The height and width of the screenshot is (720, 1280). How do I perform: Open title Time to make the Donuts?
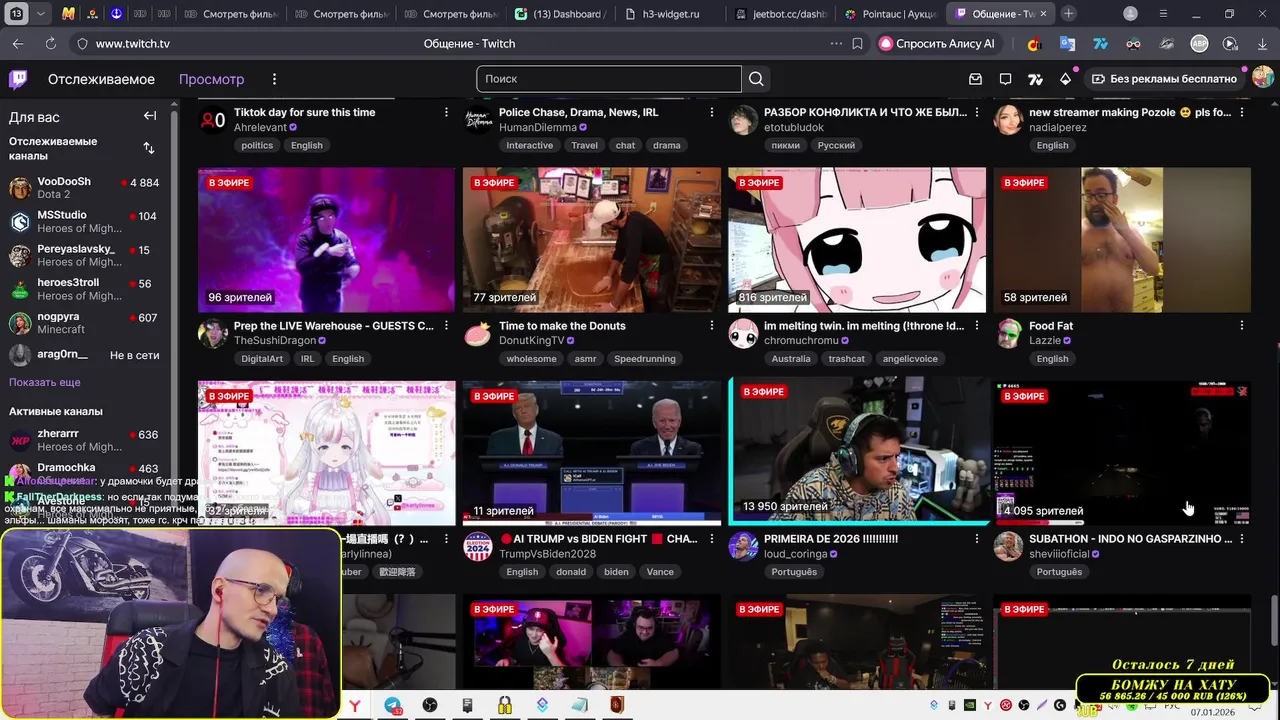coord(562,326)
